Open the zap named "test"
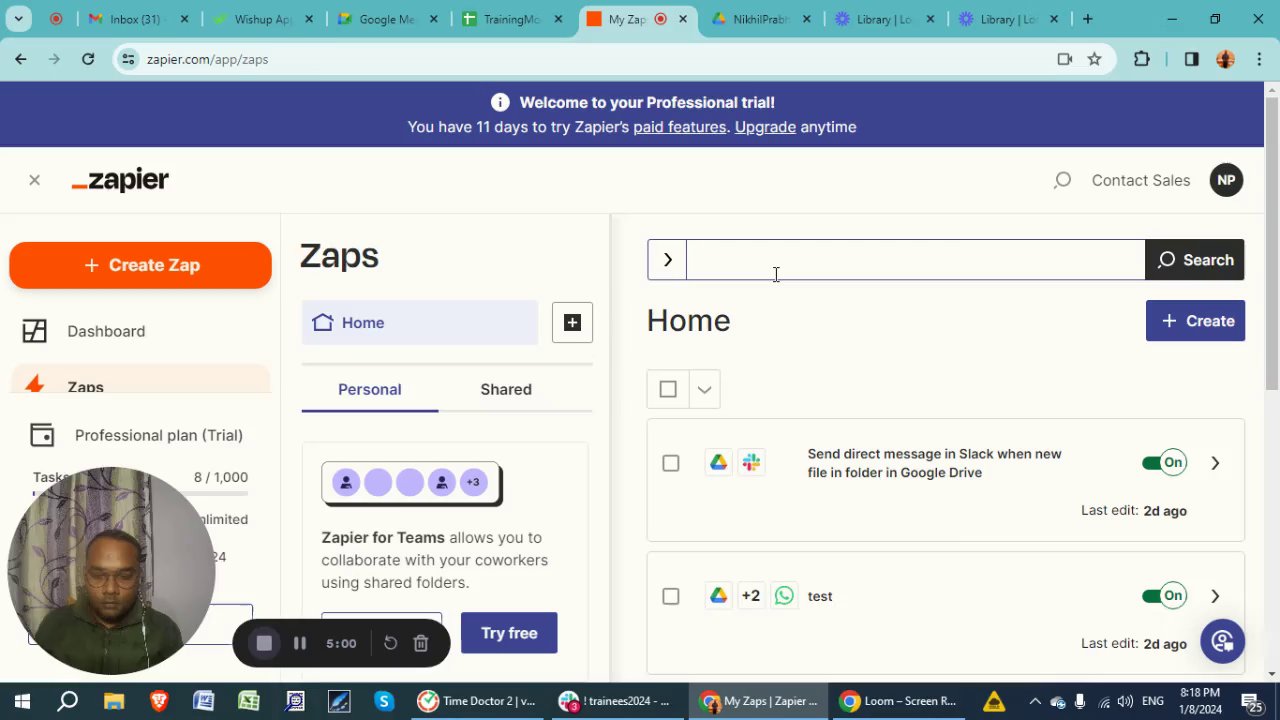 point(820,596)
